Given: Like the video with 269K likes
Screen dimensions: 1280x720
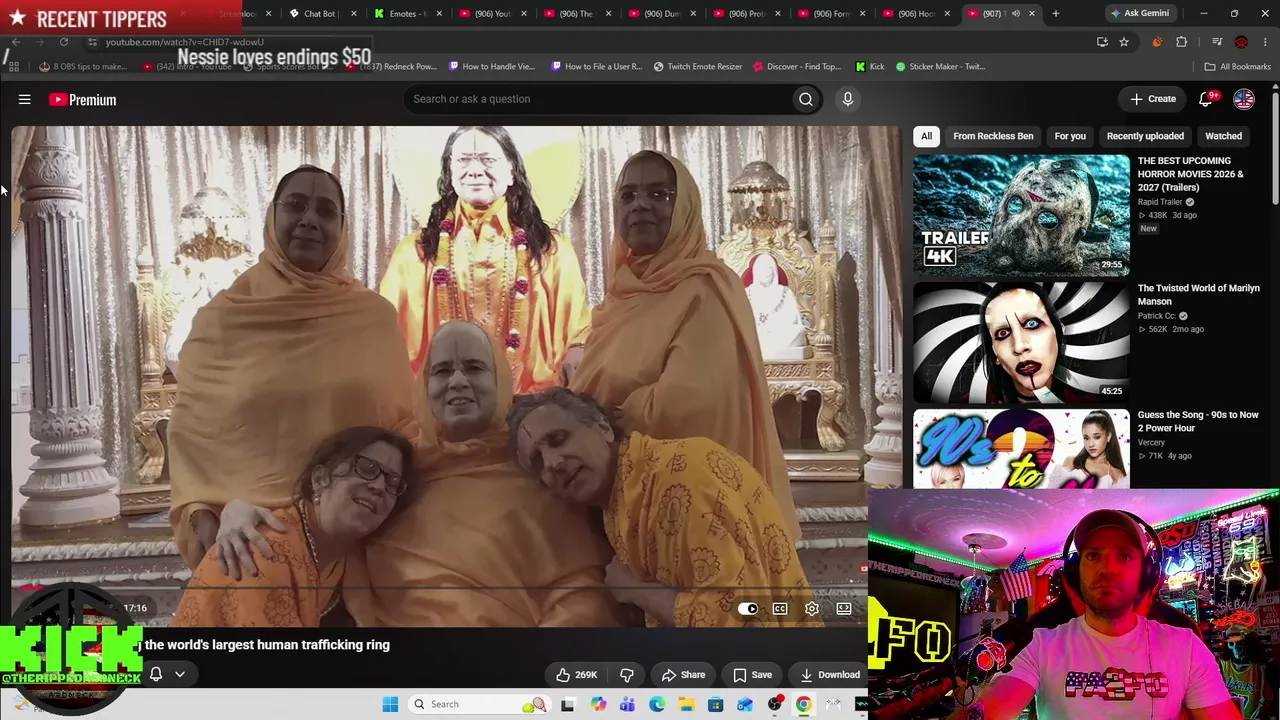Looking at the screenshot, I should pos(576,675).
